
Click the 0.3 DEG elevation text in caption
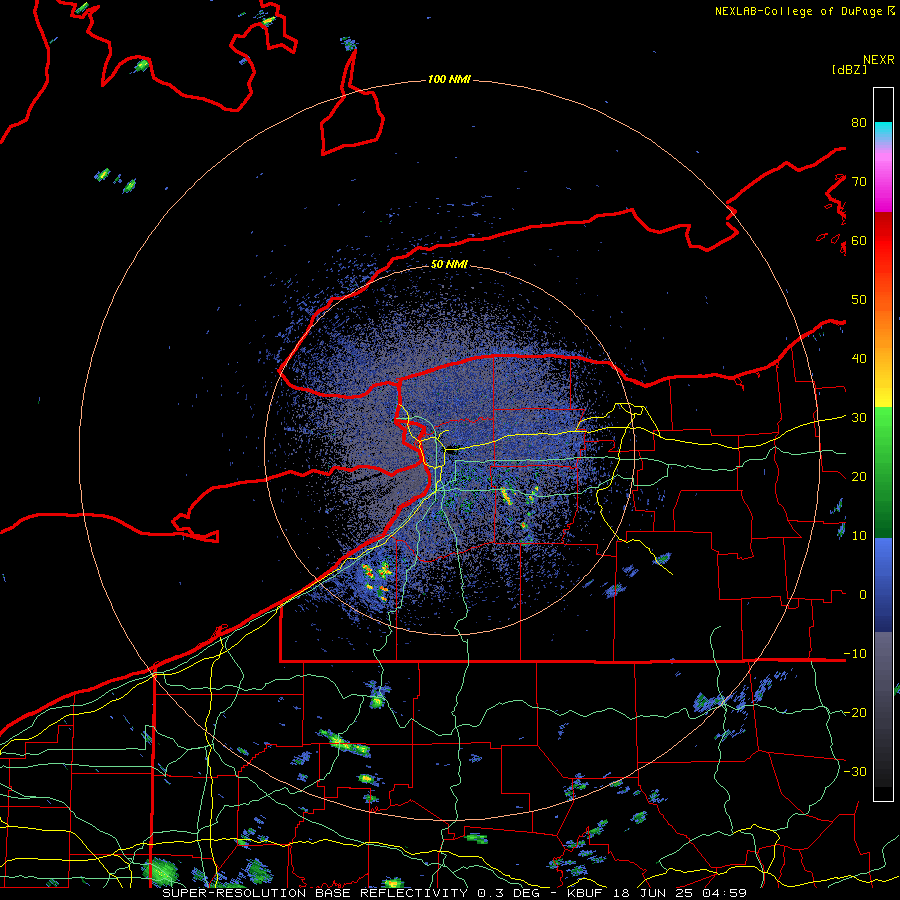pos(510,893)
